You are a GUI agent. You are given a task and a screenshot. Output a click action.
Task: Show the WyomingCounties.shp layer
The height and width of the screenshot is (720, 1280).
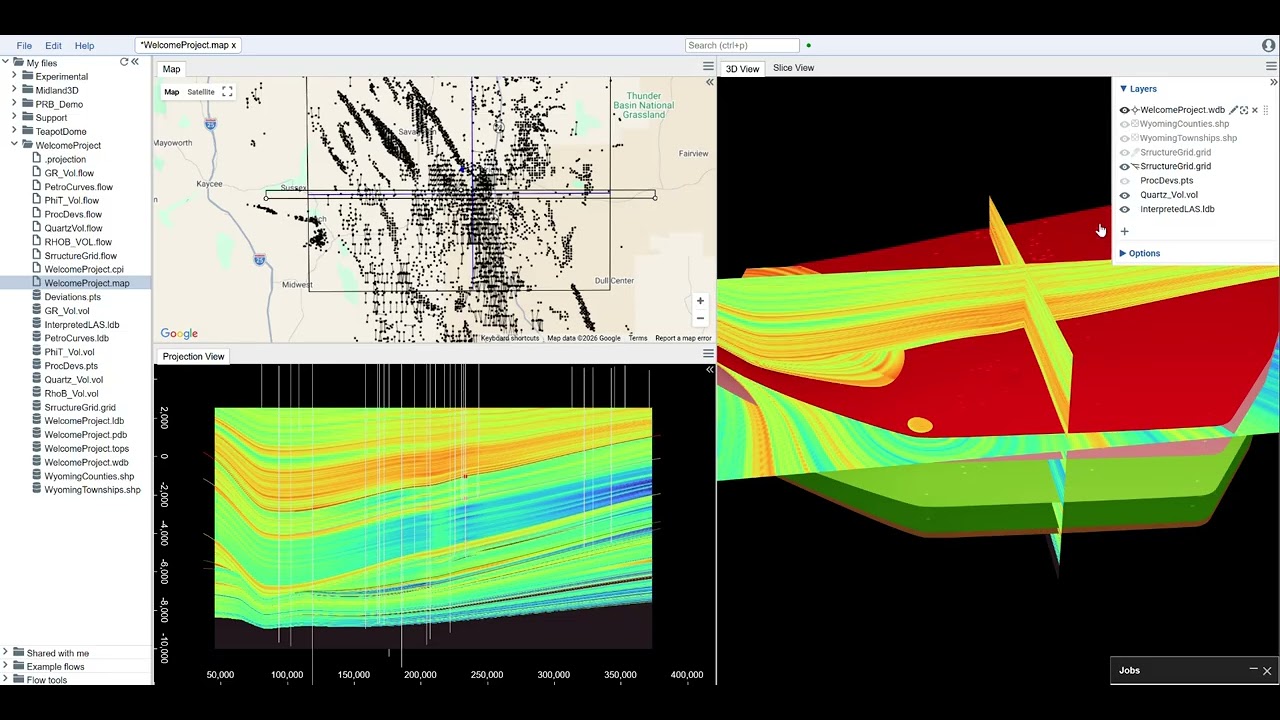coord(1124,124)
